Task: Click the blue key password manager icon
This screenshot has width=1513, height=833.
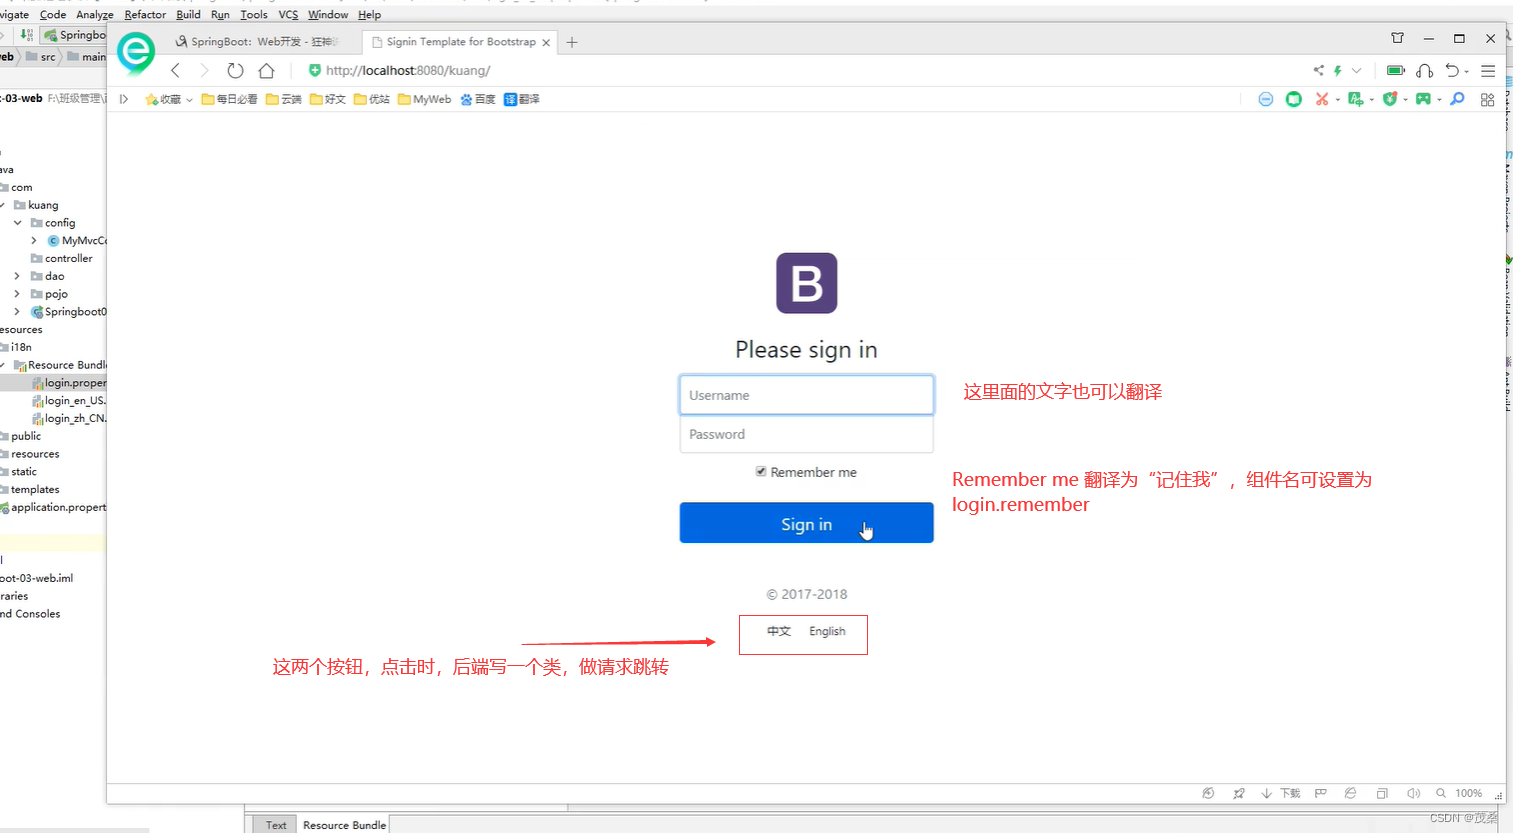Action: [x=1457, y=99]
